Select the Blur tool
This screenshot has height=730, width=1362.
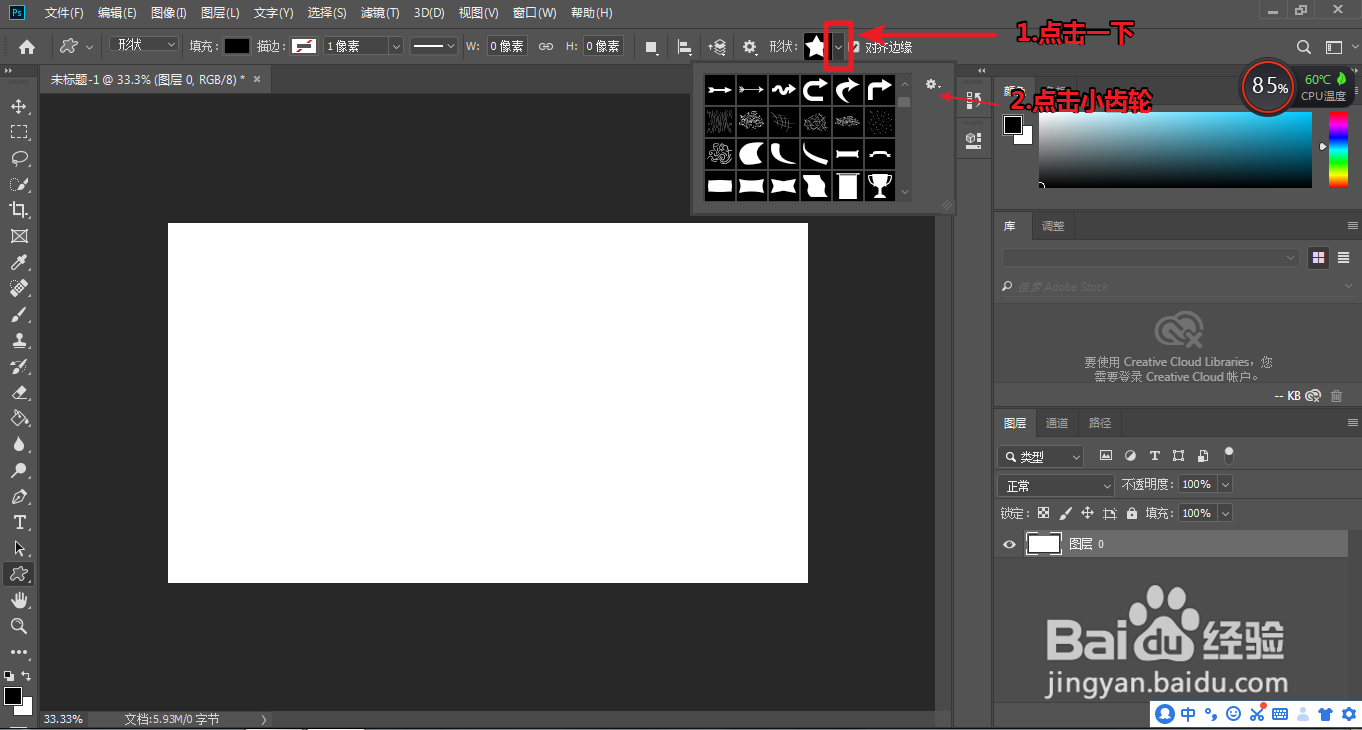18,444
